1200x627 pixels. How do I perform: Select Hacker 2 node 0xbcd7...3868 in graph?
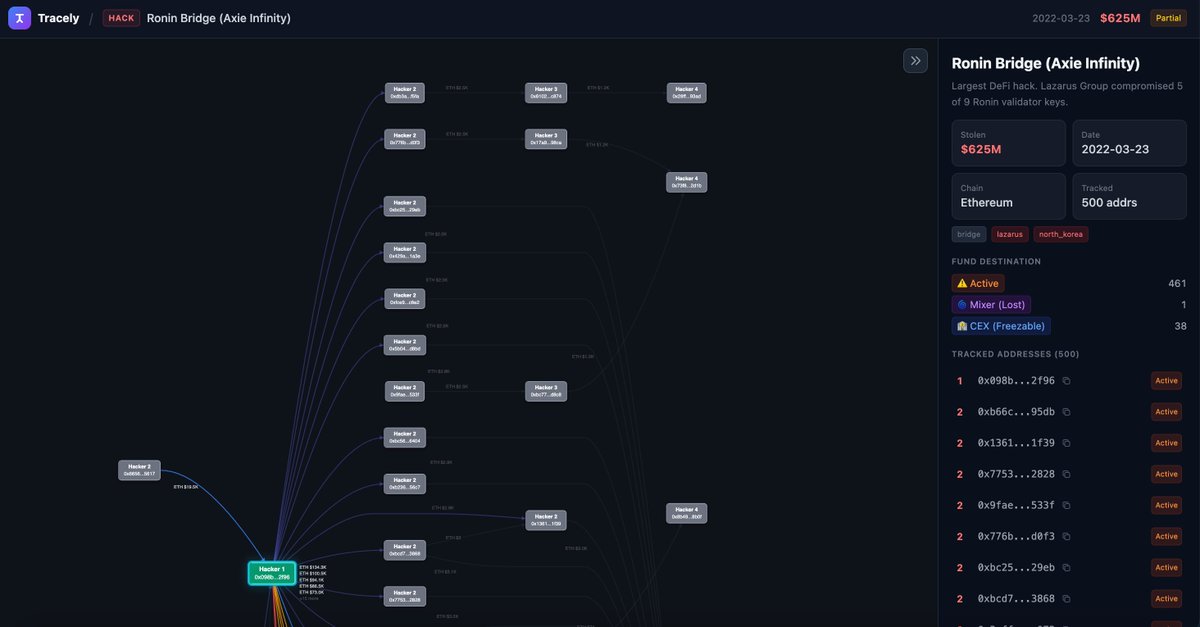pos(405,550)
